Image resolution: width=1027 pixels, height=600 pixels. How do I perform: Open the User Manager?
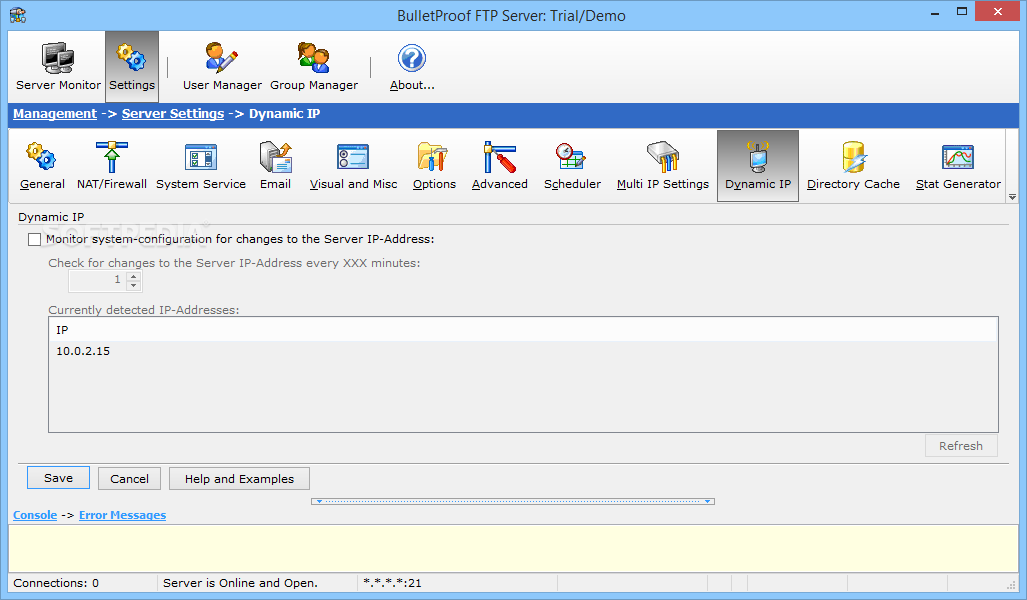pos(222,66)
